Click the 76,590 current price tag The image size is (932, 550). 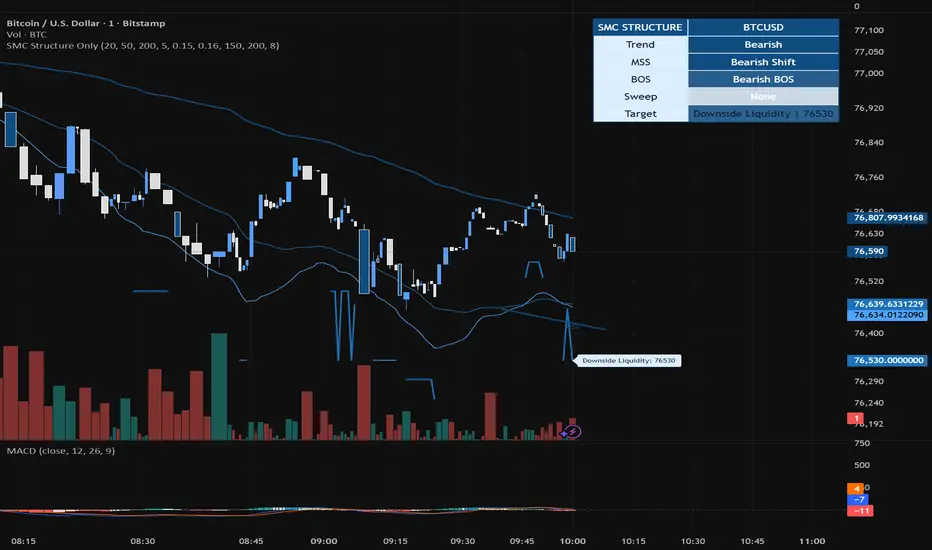868,252
